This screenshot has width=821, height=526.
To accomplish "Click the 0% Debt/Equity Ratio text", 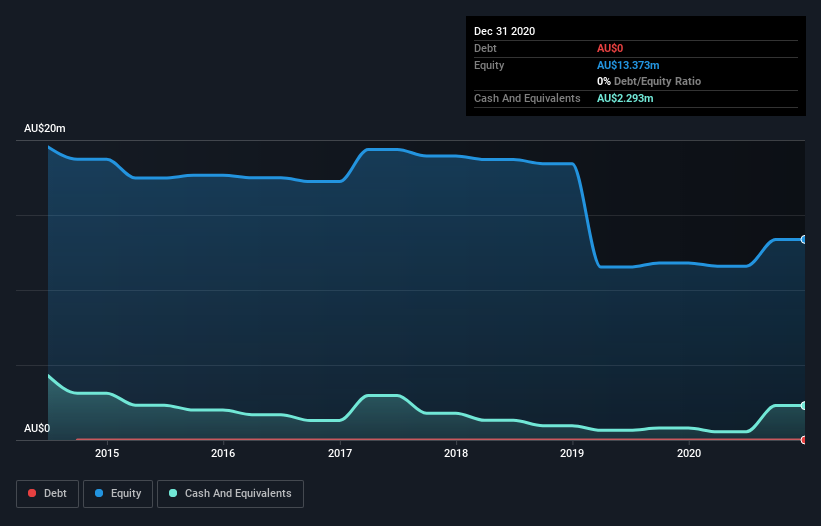I will click(x=649, y=81).
